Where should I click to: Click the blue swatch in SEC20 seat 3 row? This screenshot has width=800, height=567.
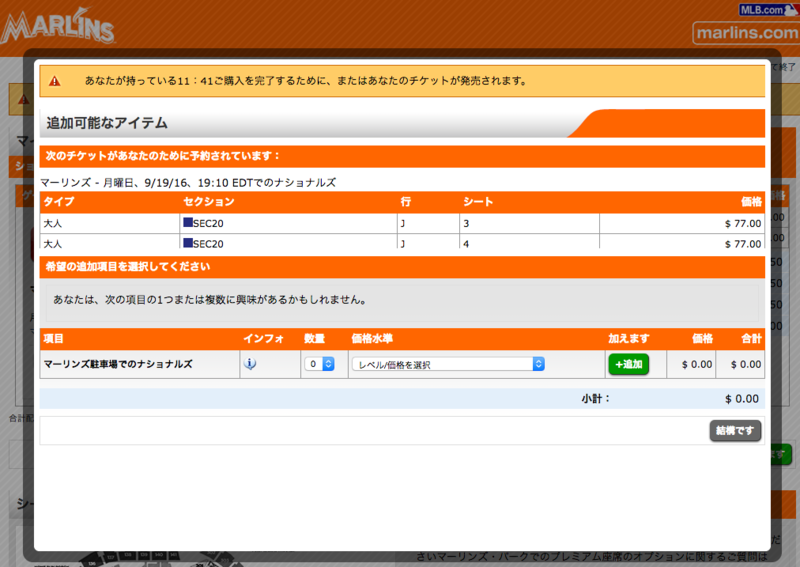click(x=188, y=223)
